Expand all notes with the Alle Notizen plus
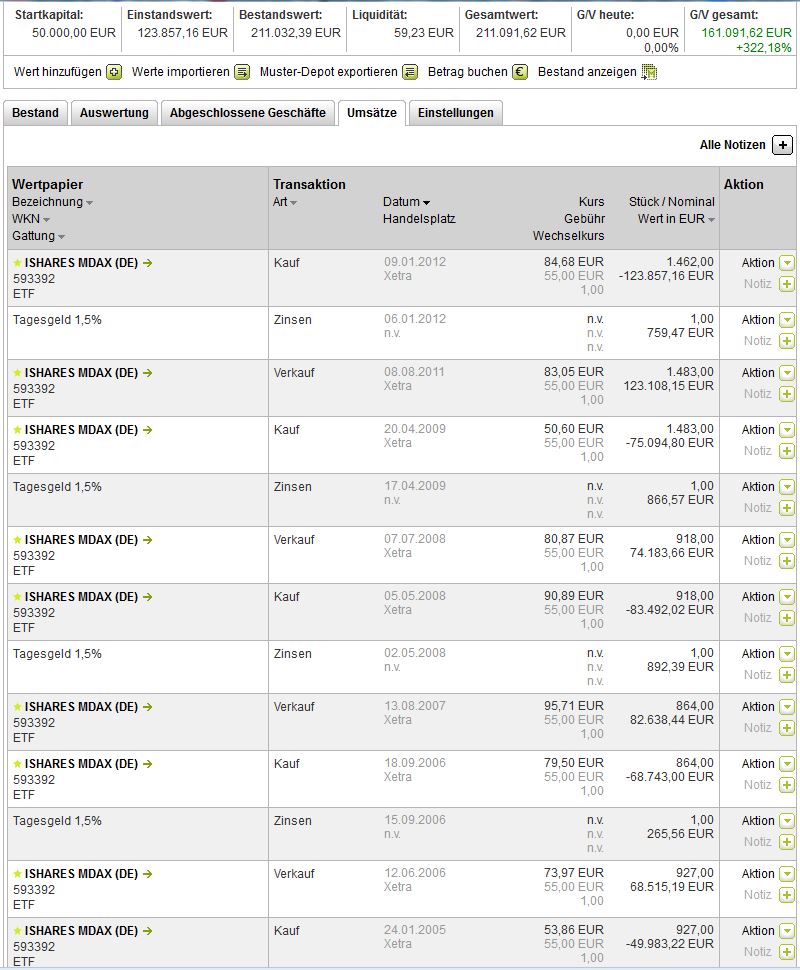Viewport: 800px width, 970px height. pos(782,145)
